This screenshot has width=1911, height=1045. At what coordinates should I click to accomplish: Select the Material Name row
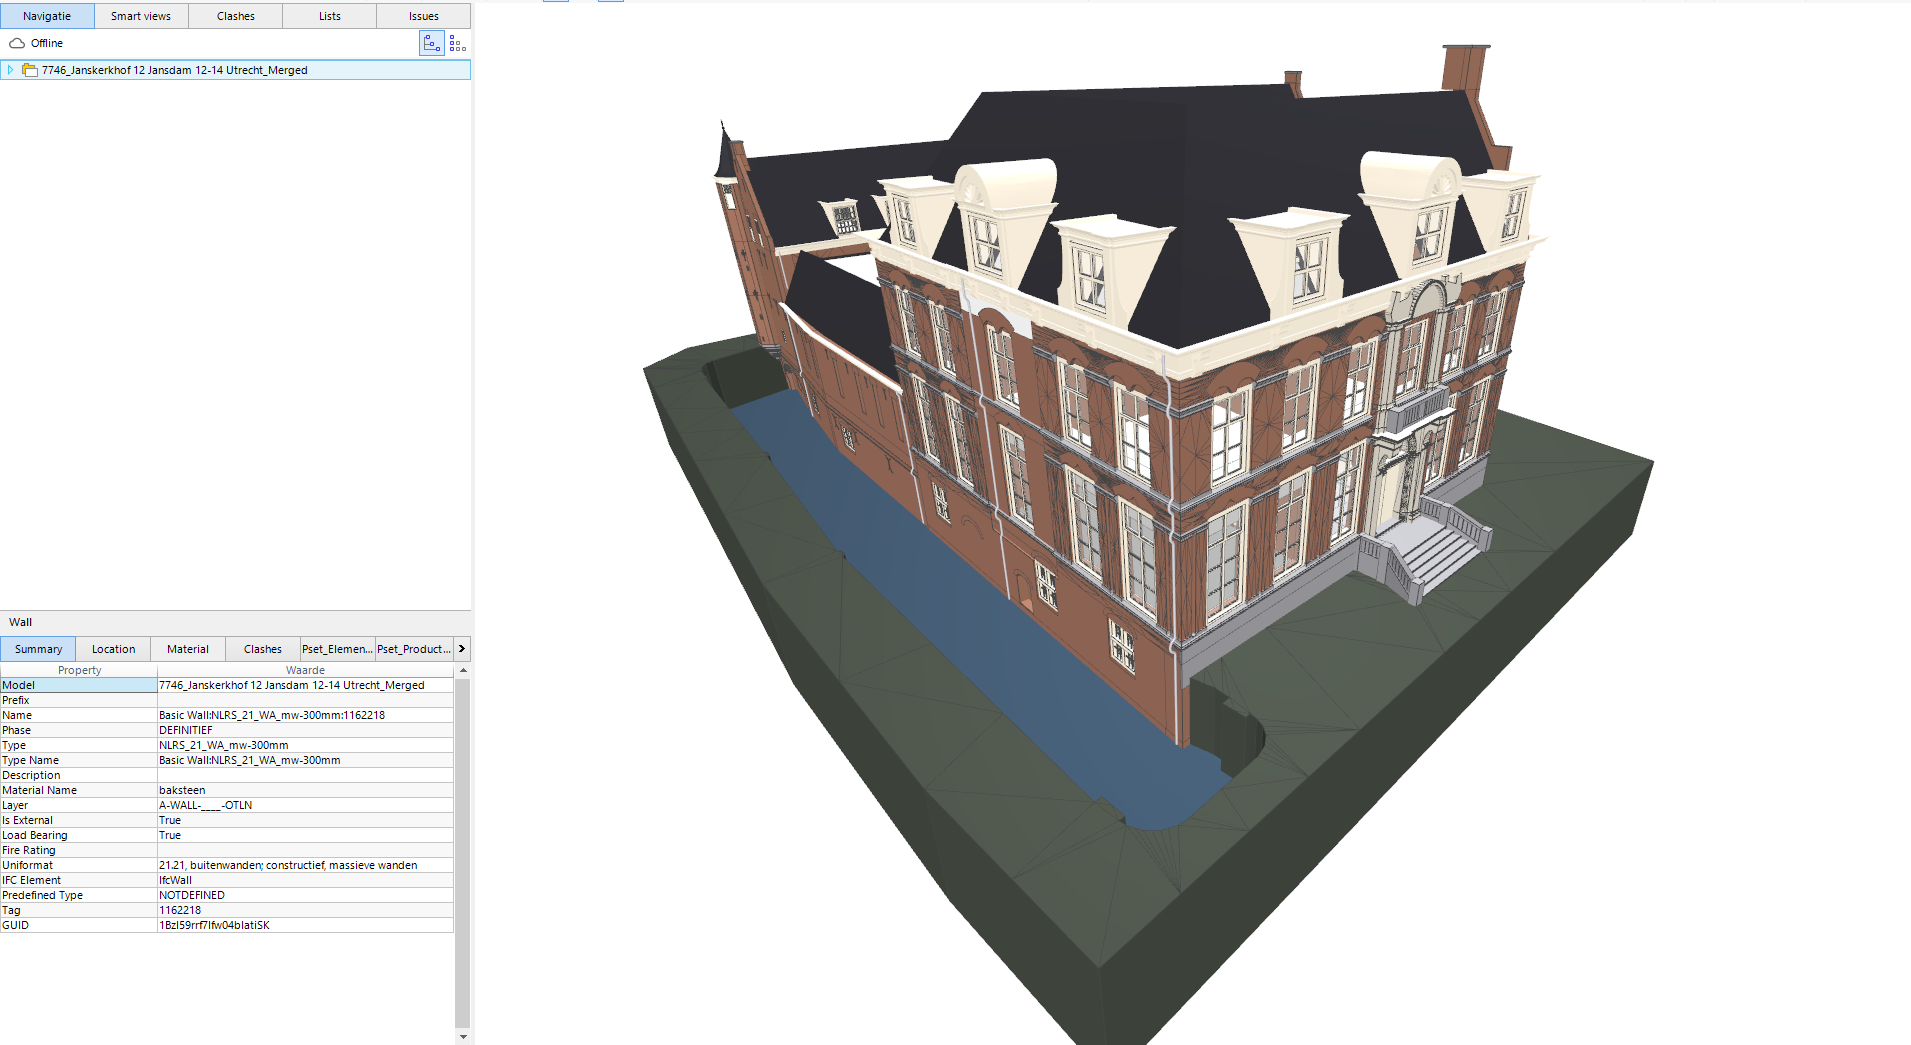click(x=79, y=790)
